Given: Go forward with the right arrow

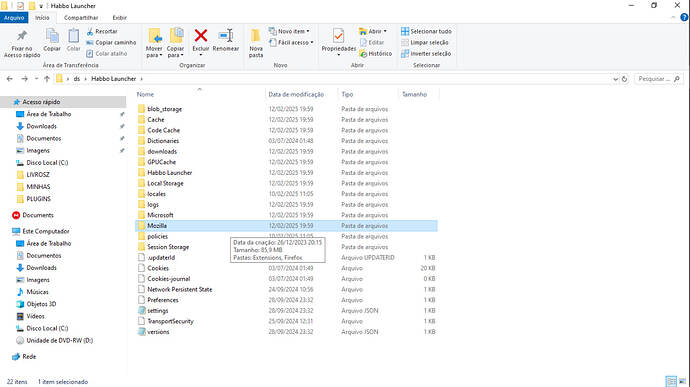Looking at the screenshot, I should pos(25,79).
